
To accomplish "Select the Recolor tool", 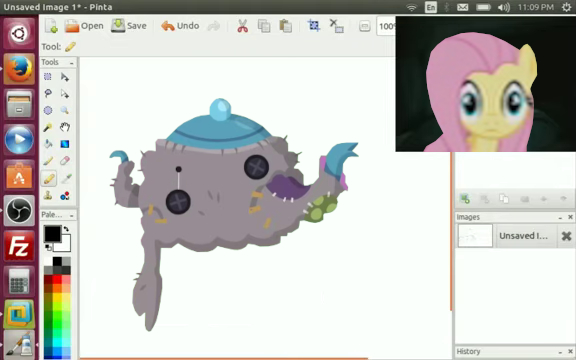I will pyautogui.click(x=65, y=196).
